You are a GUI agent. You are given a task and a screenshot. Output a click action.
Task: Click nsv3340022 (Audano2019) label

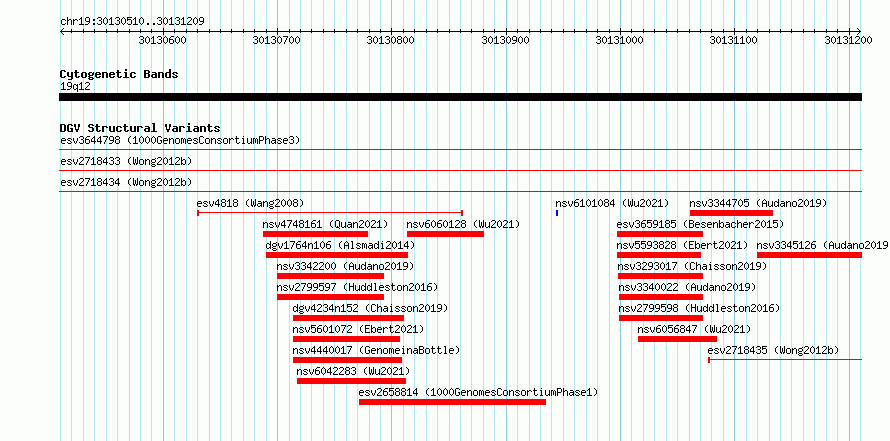tap(687, 287)
